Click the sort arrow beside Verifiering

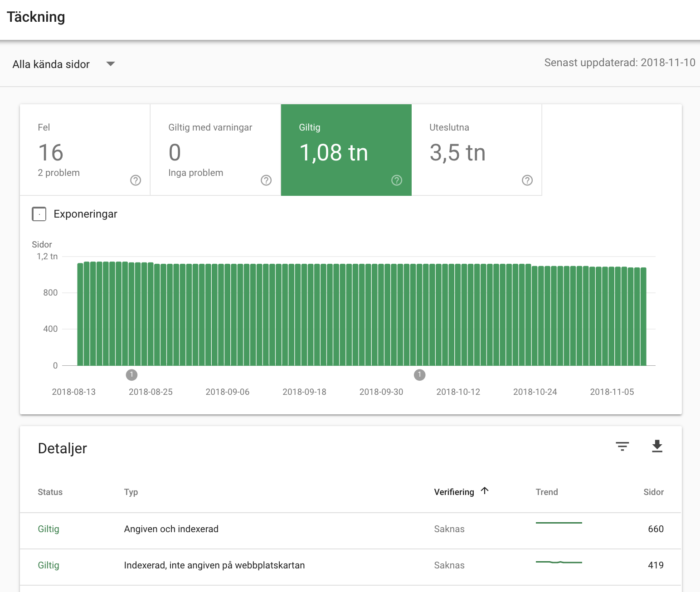point(485,491)
